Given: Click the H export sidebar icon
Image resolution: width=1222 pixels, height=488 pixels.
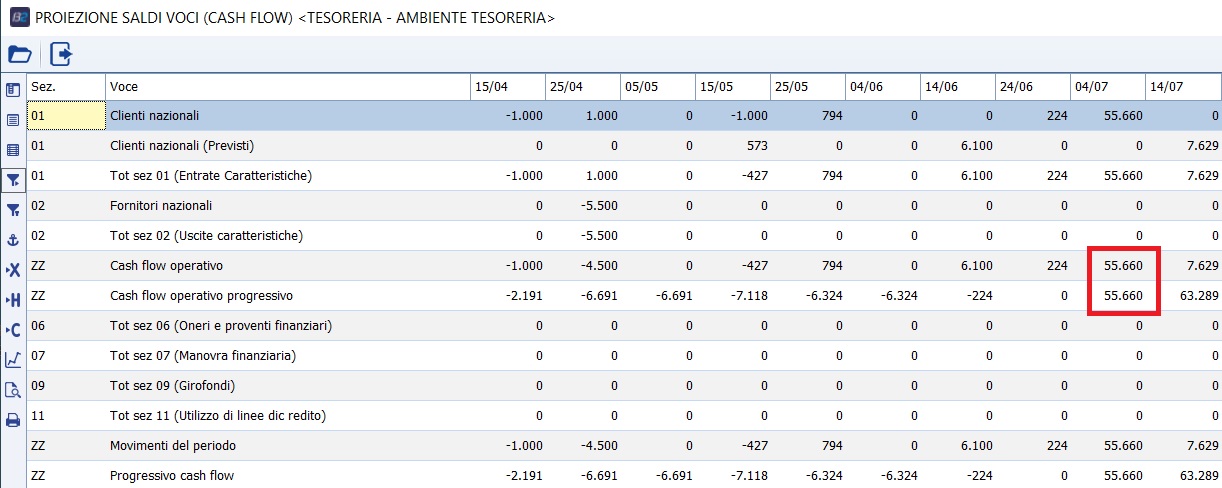Looking at the screenshot, I should tap(13, 300).
